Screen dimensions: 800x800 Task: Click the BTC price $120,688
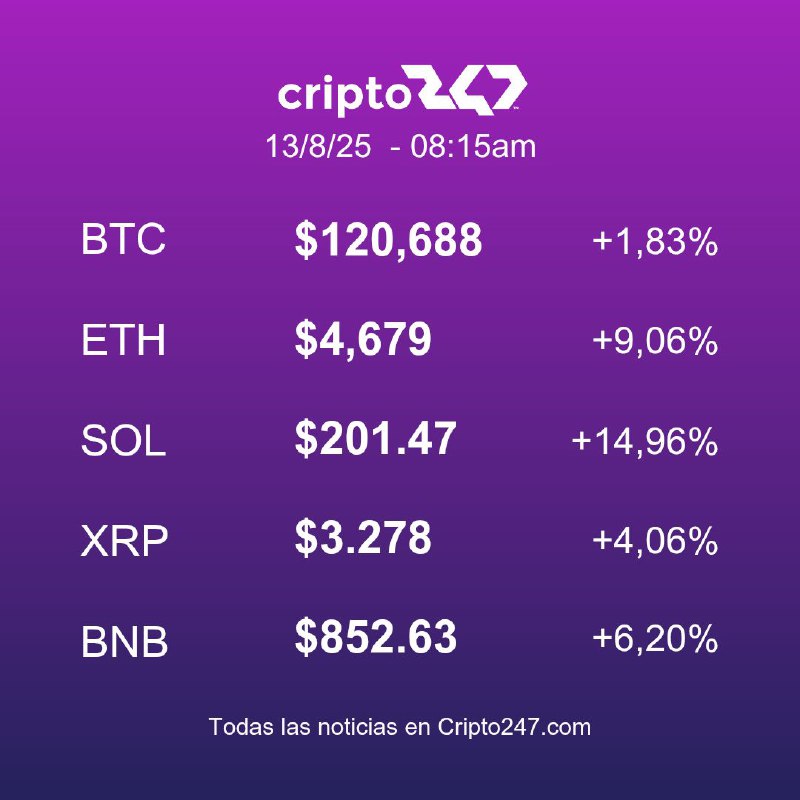[x=388, y=240]
